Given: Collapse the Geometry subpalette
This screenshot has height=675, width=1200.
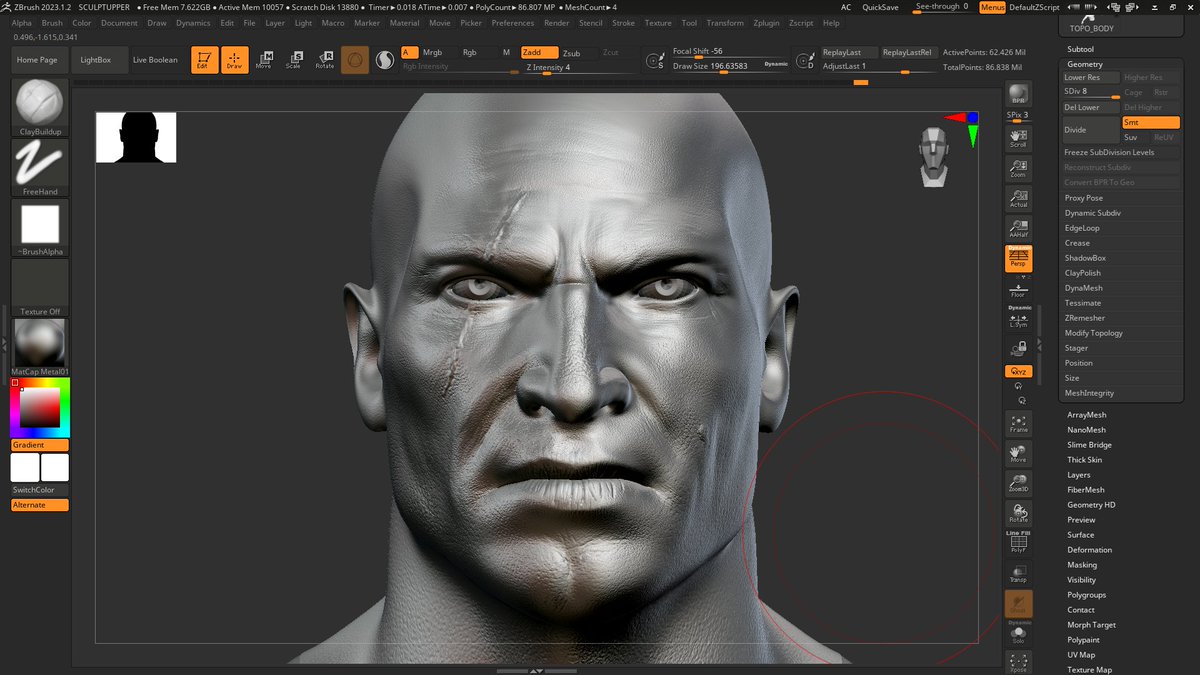Looking at the screenshot, I should (x=1085, y=64).
